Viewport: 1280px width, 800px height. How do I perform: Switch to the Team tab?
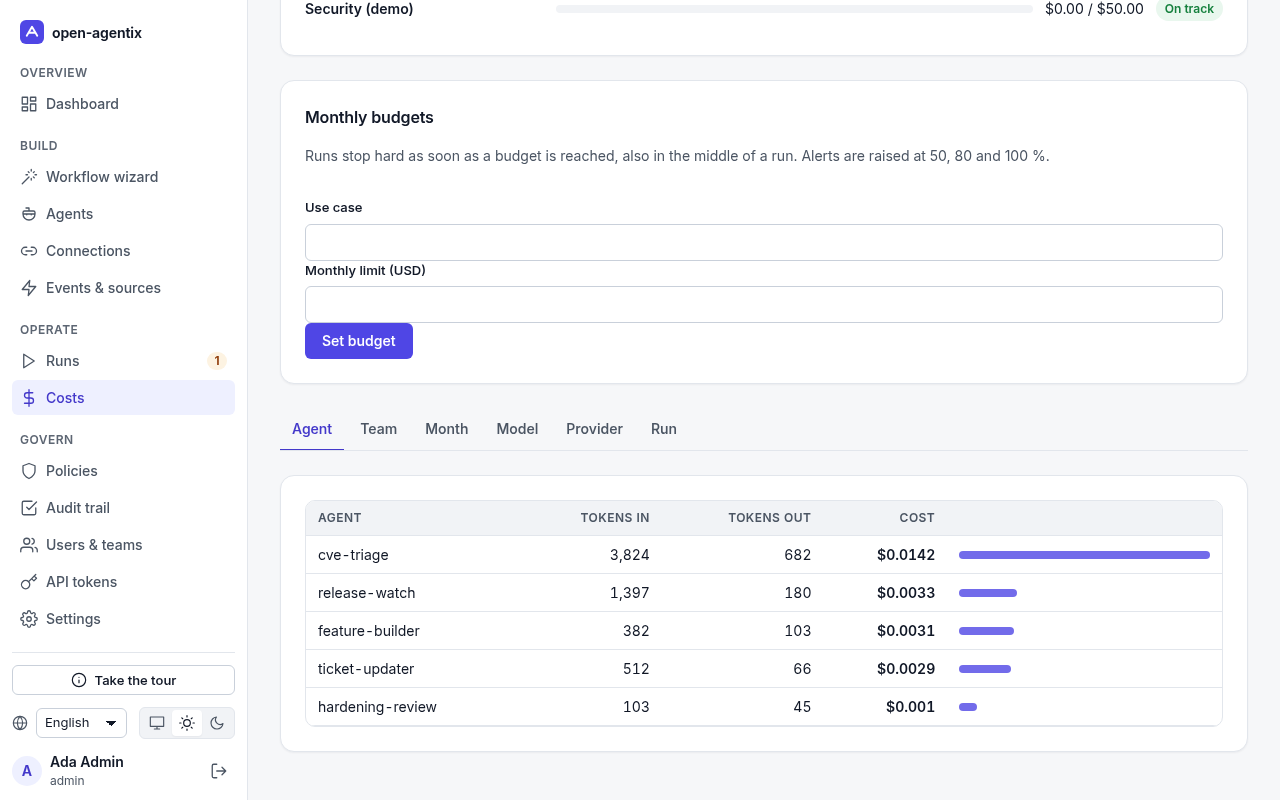click(379, 429)
